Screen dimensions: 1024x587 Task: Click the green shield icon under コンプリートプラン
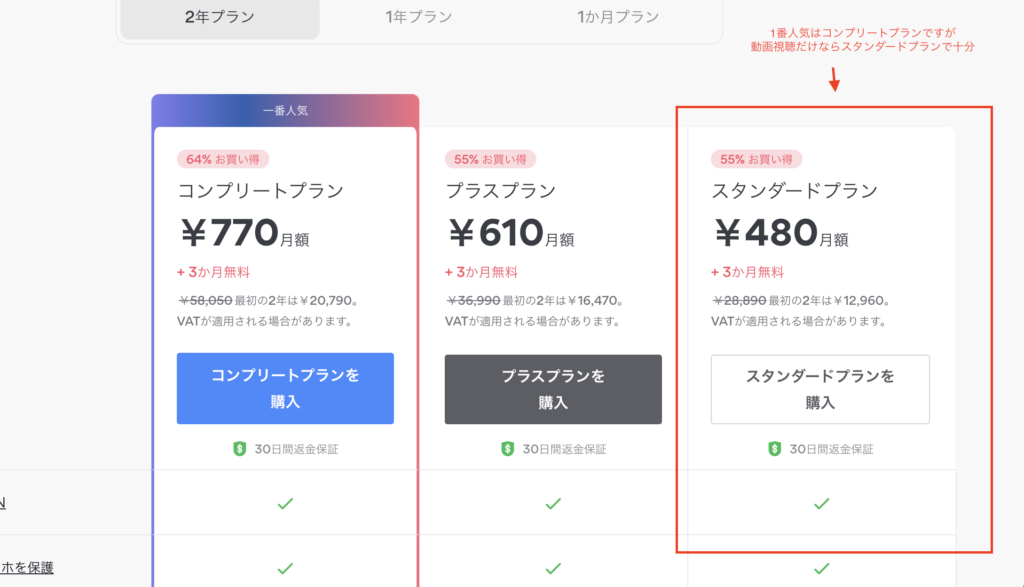[x=240, y=449]
